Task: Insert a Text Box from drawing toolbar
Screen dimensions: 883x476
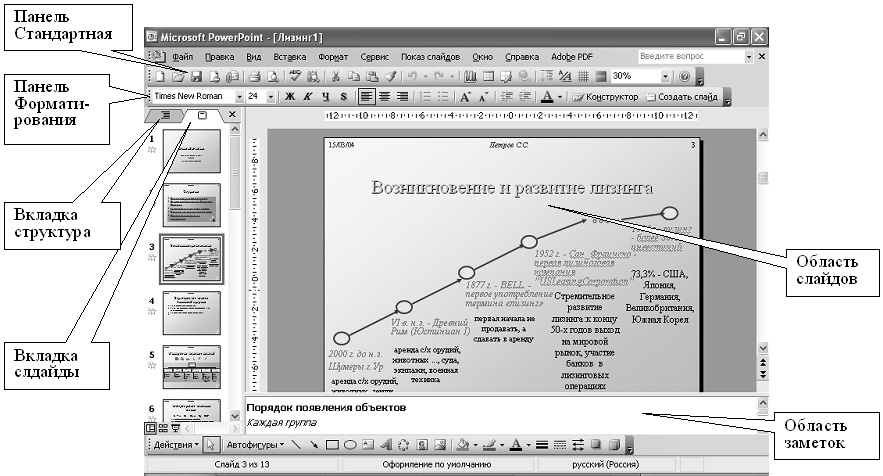Action: tap(368, 445)
